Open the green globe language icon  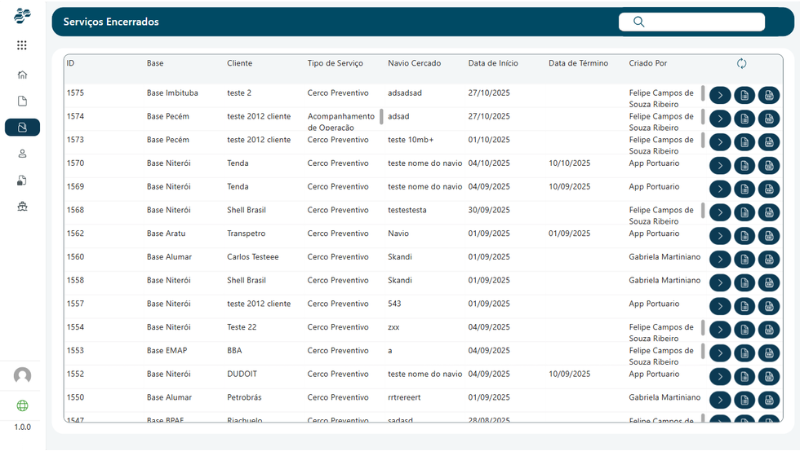pyautogui.click(x=22, y=406)
